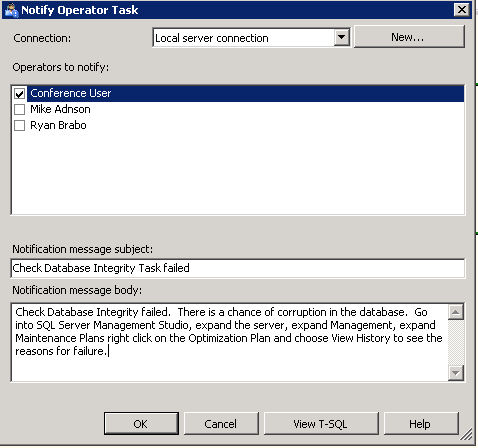Select the Ryan Brabo operator name
Image resolution: width=478 pixels, height=448 pixels.
58,125
